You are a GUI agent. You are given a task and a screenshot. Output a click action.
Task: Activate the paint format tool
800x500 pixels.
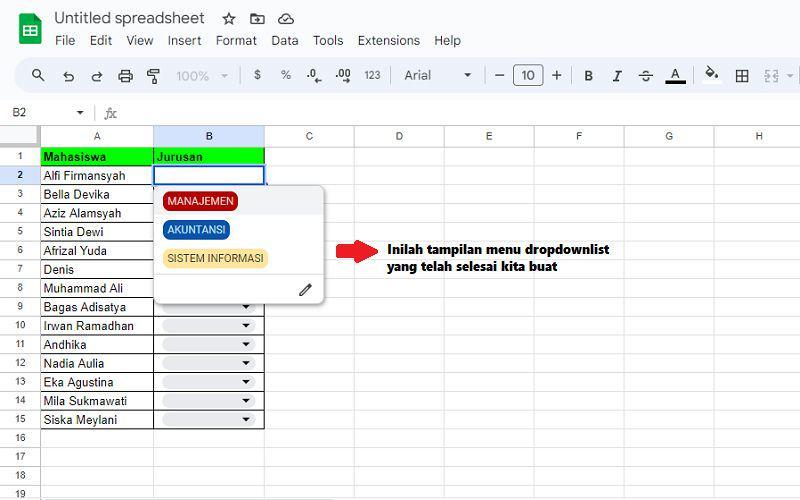(x=153, y=76)
